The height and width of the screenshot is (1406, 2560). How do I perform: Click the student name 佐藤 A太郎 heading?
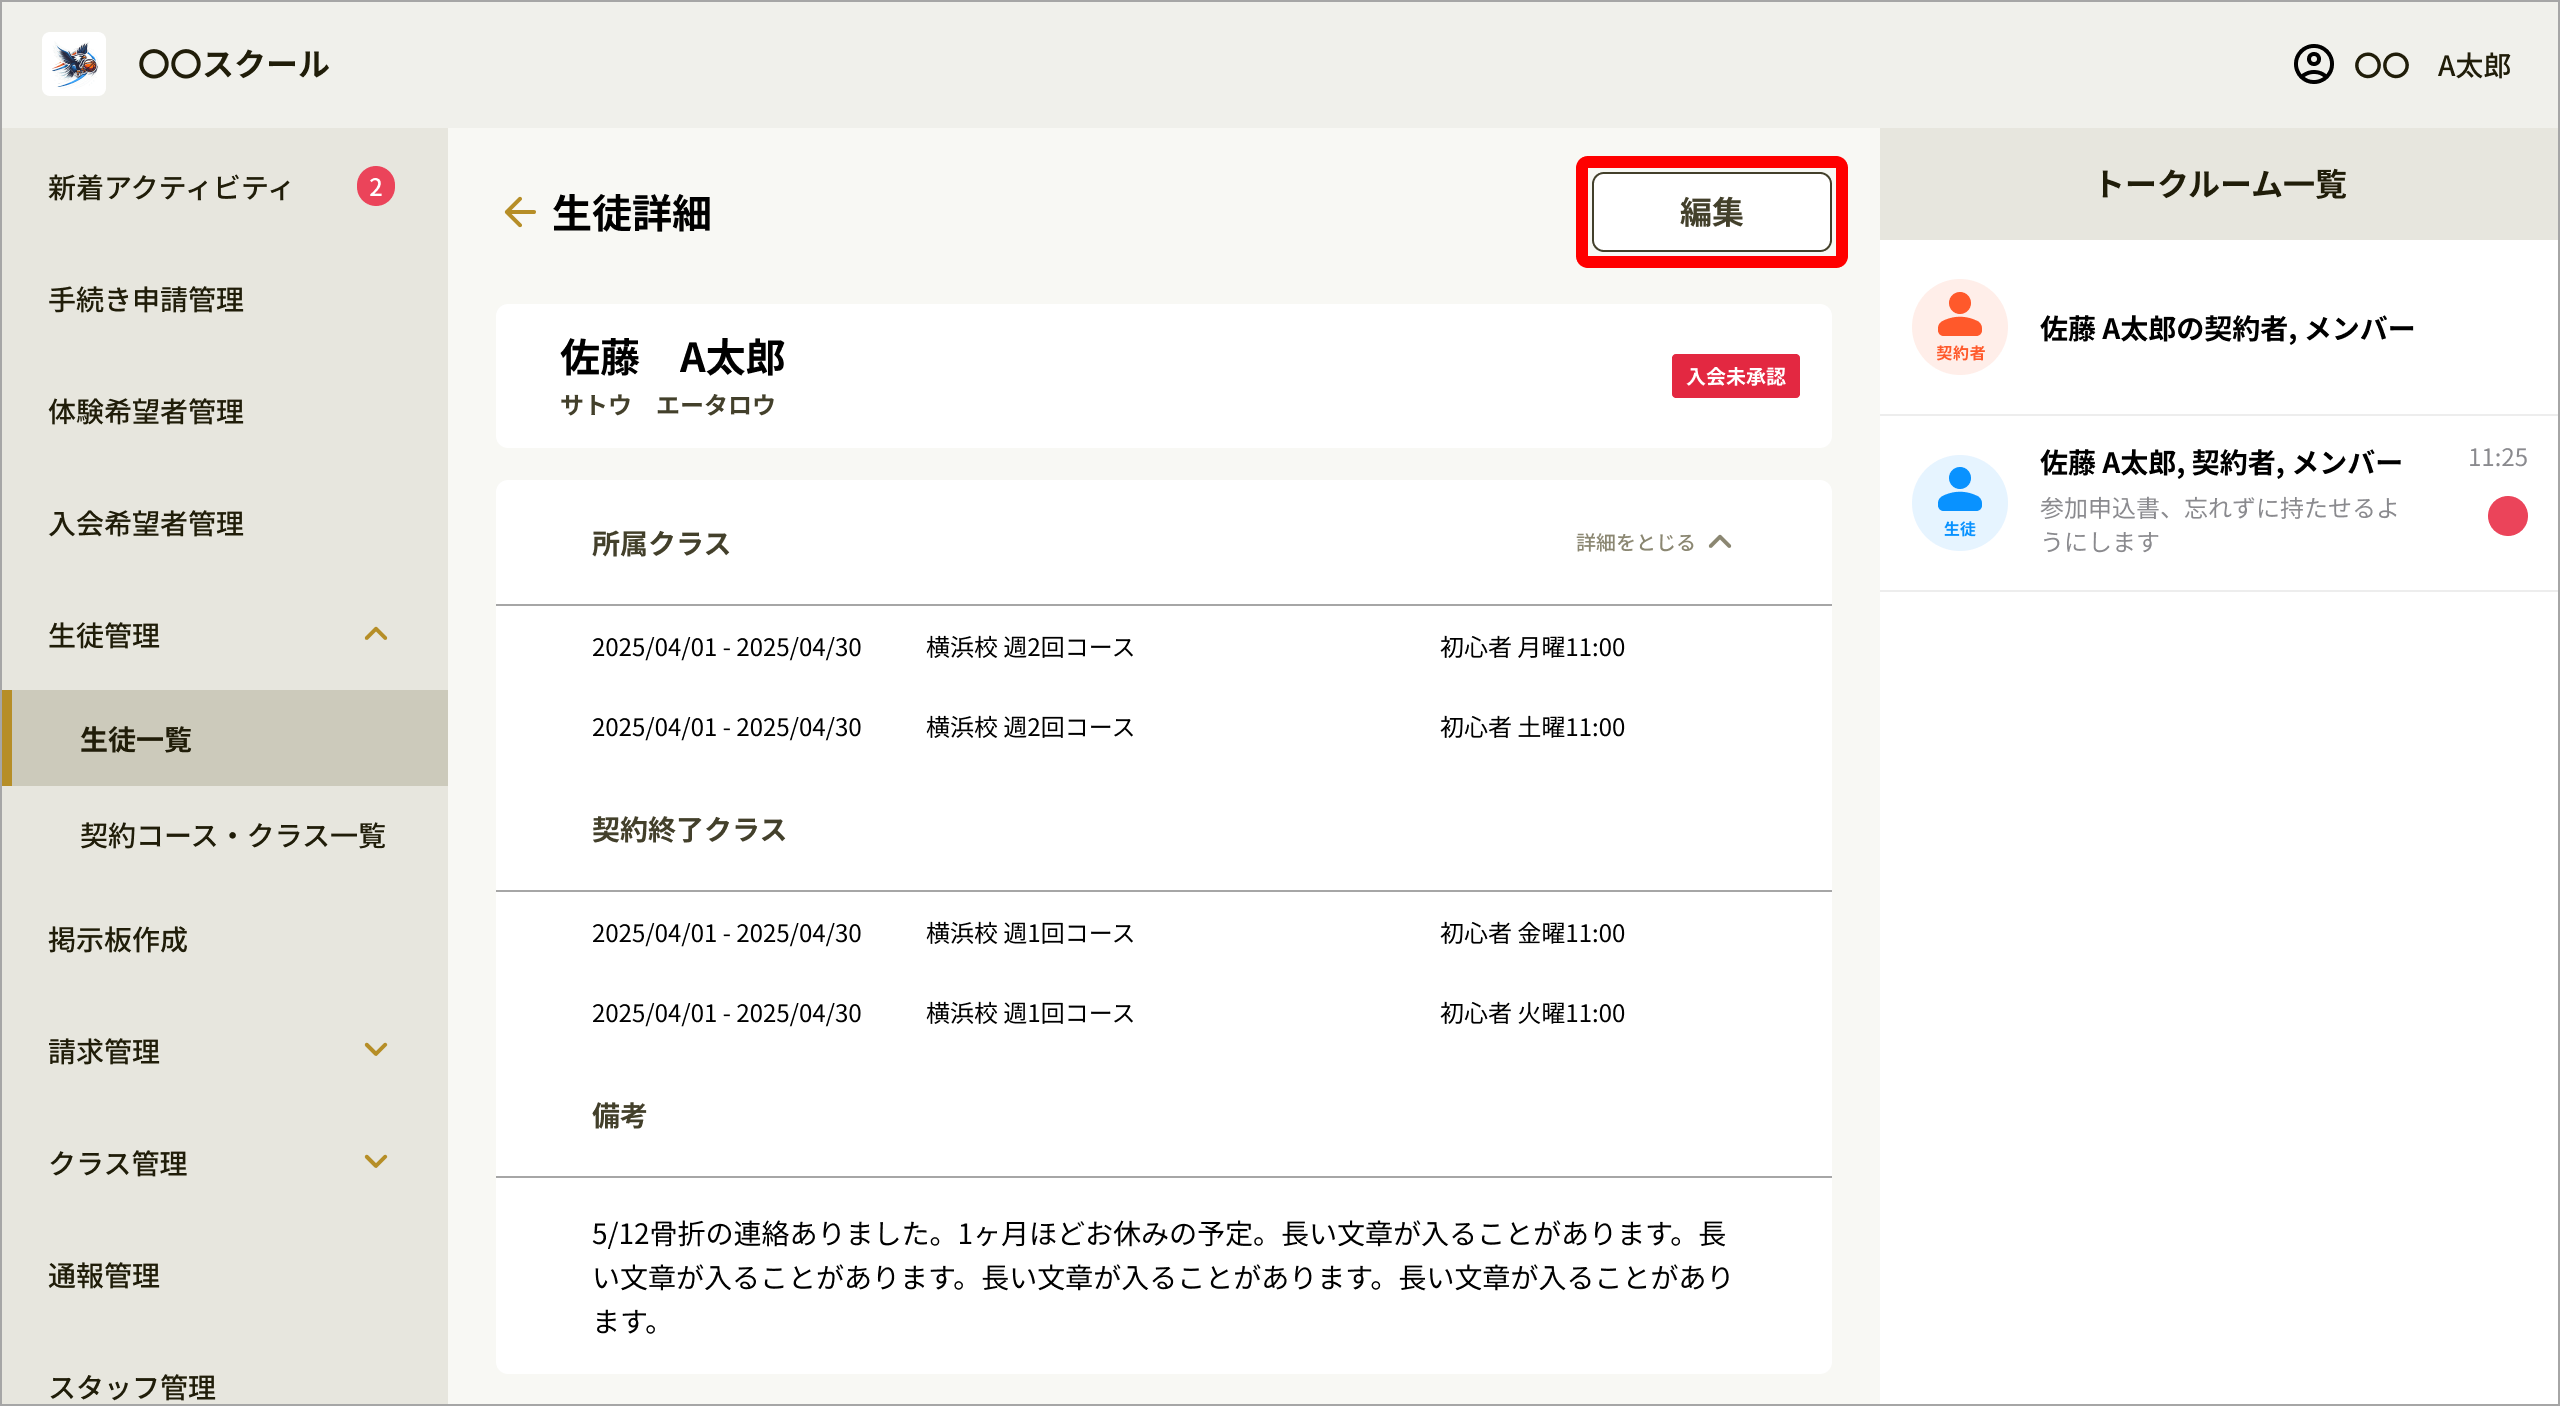672,358
